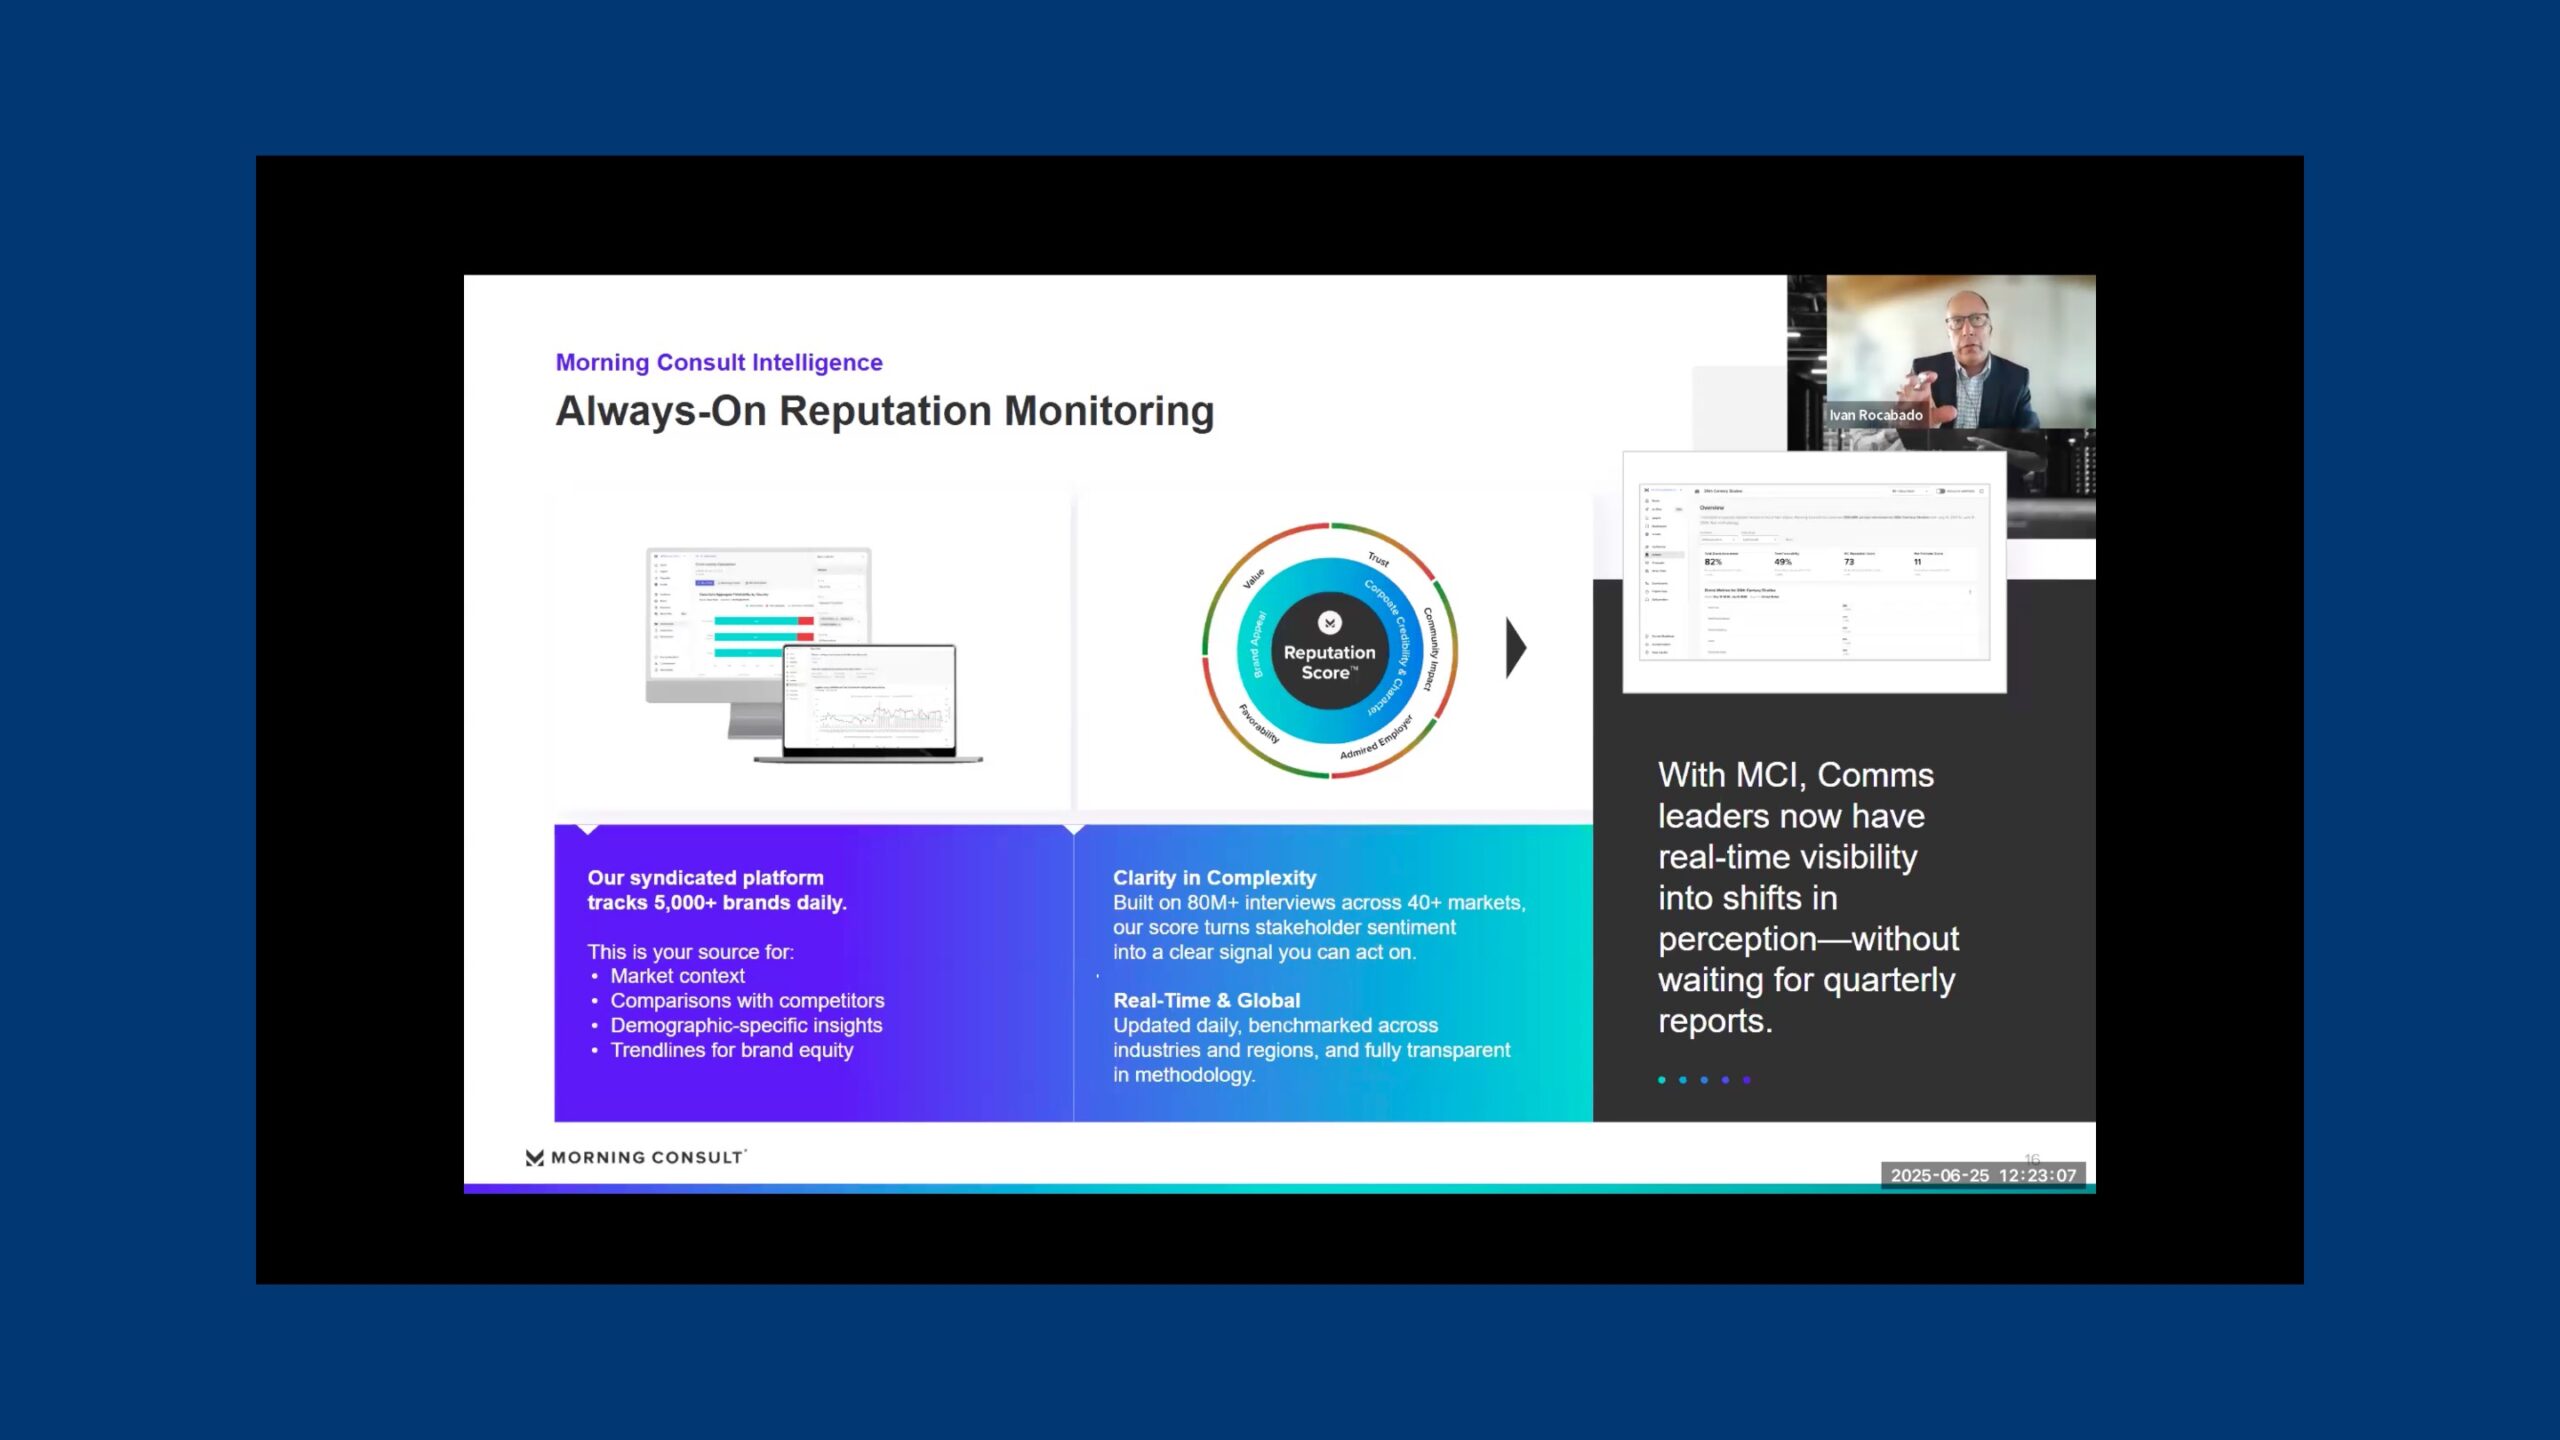Click the black right-pointing triangle arrow
The height and width of the screenshot is (1440, 2560).
tap(1516, 648)
